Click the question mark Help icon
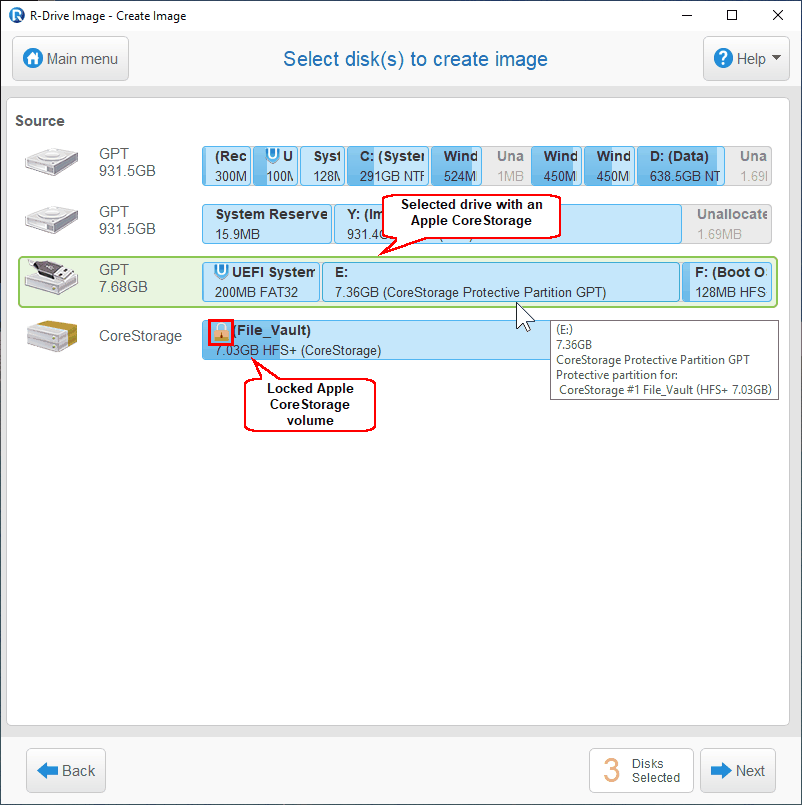Image resolution: width=802 pixels, height=805 pixels. coord(723,59)
